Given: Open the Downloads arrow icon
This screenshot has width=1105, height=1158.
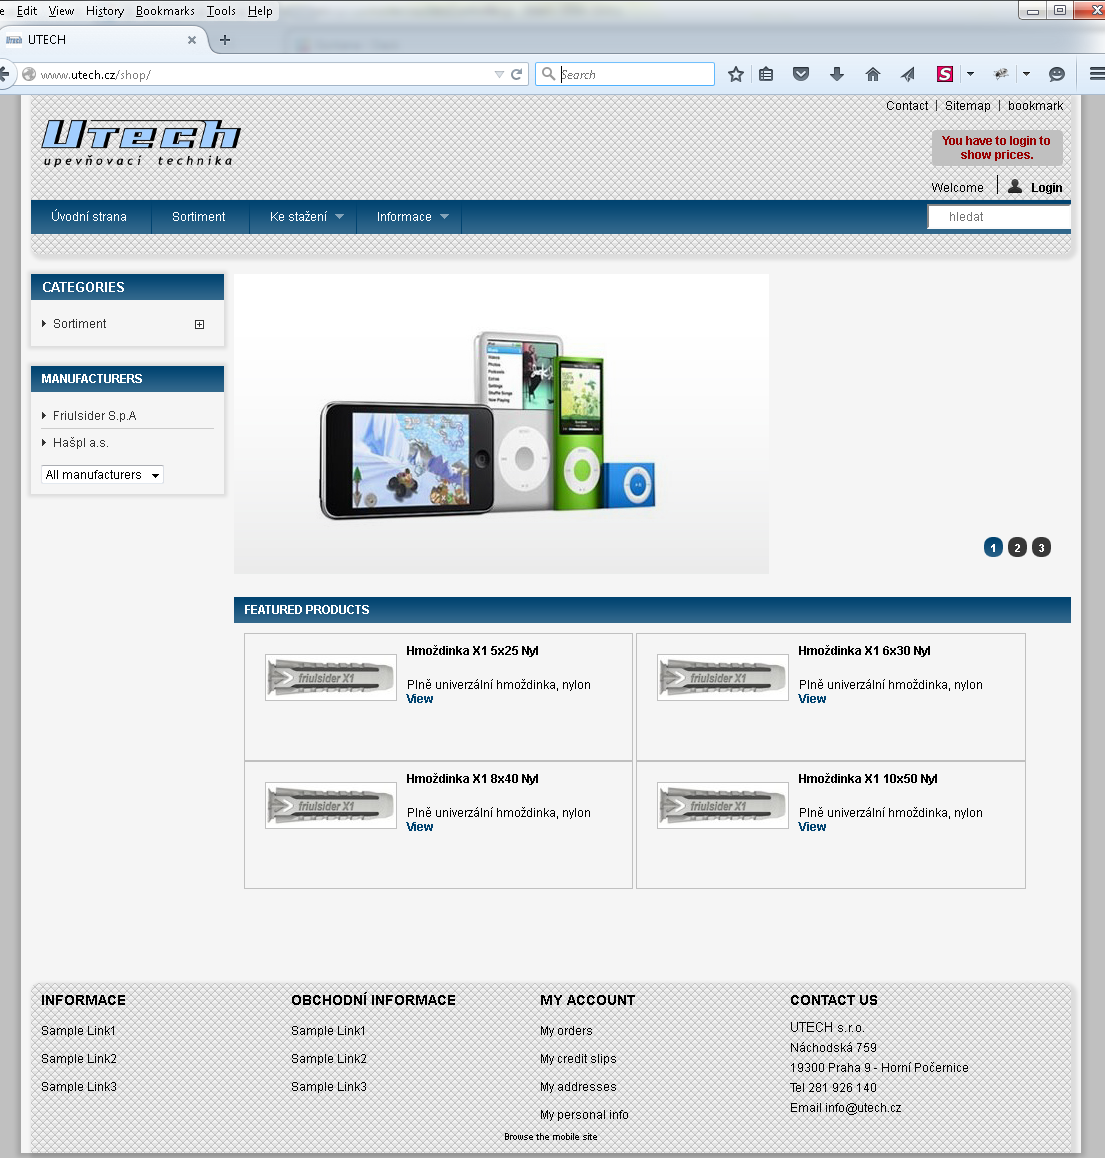Looking at the screenshot, I should click(x=837, y=74).
